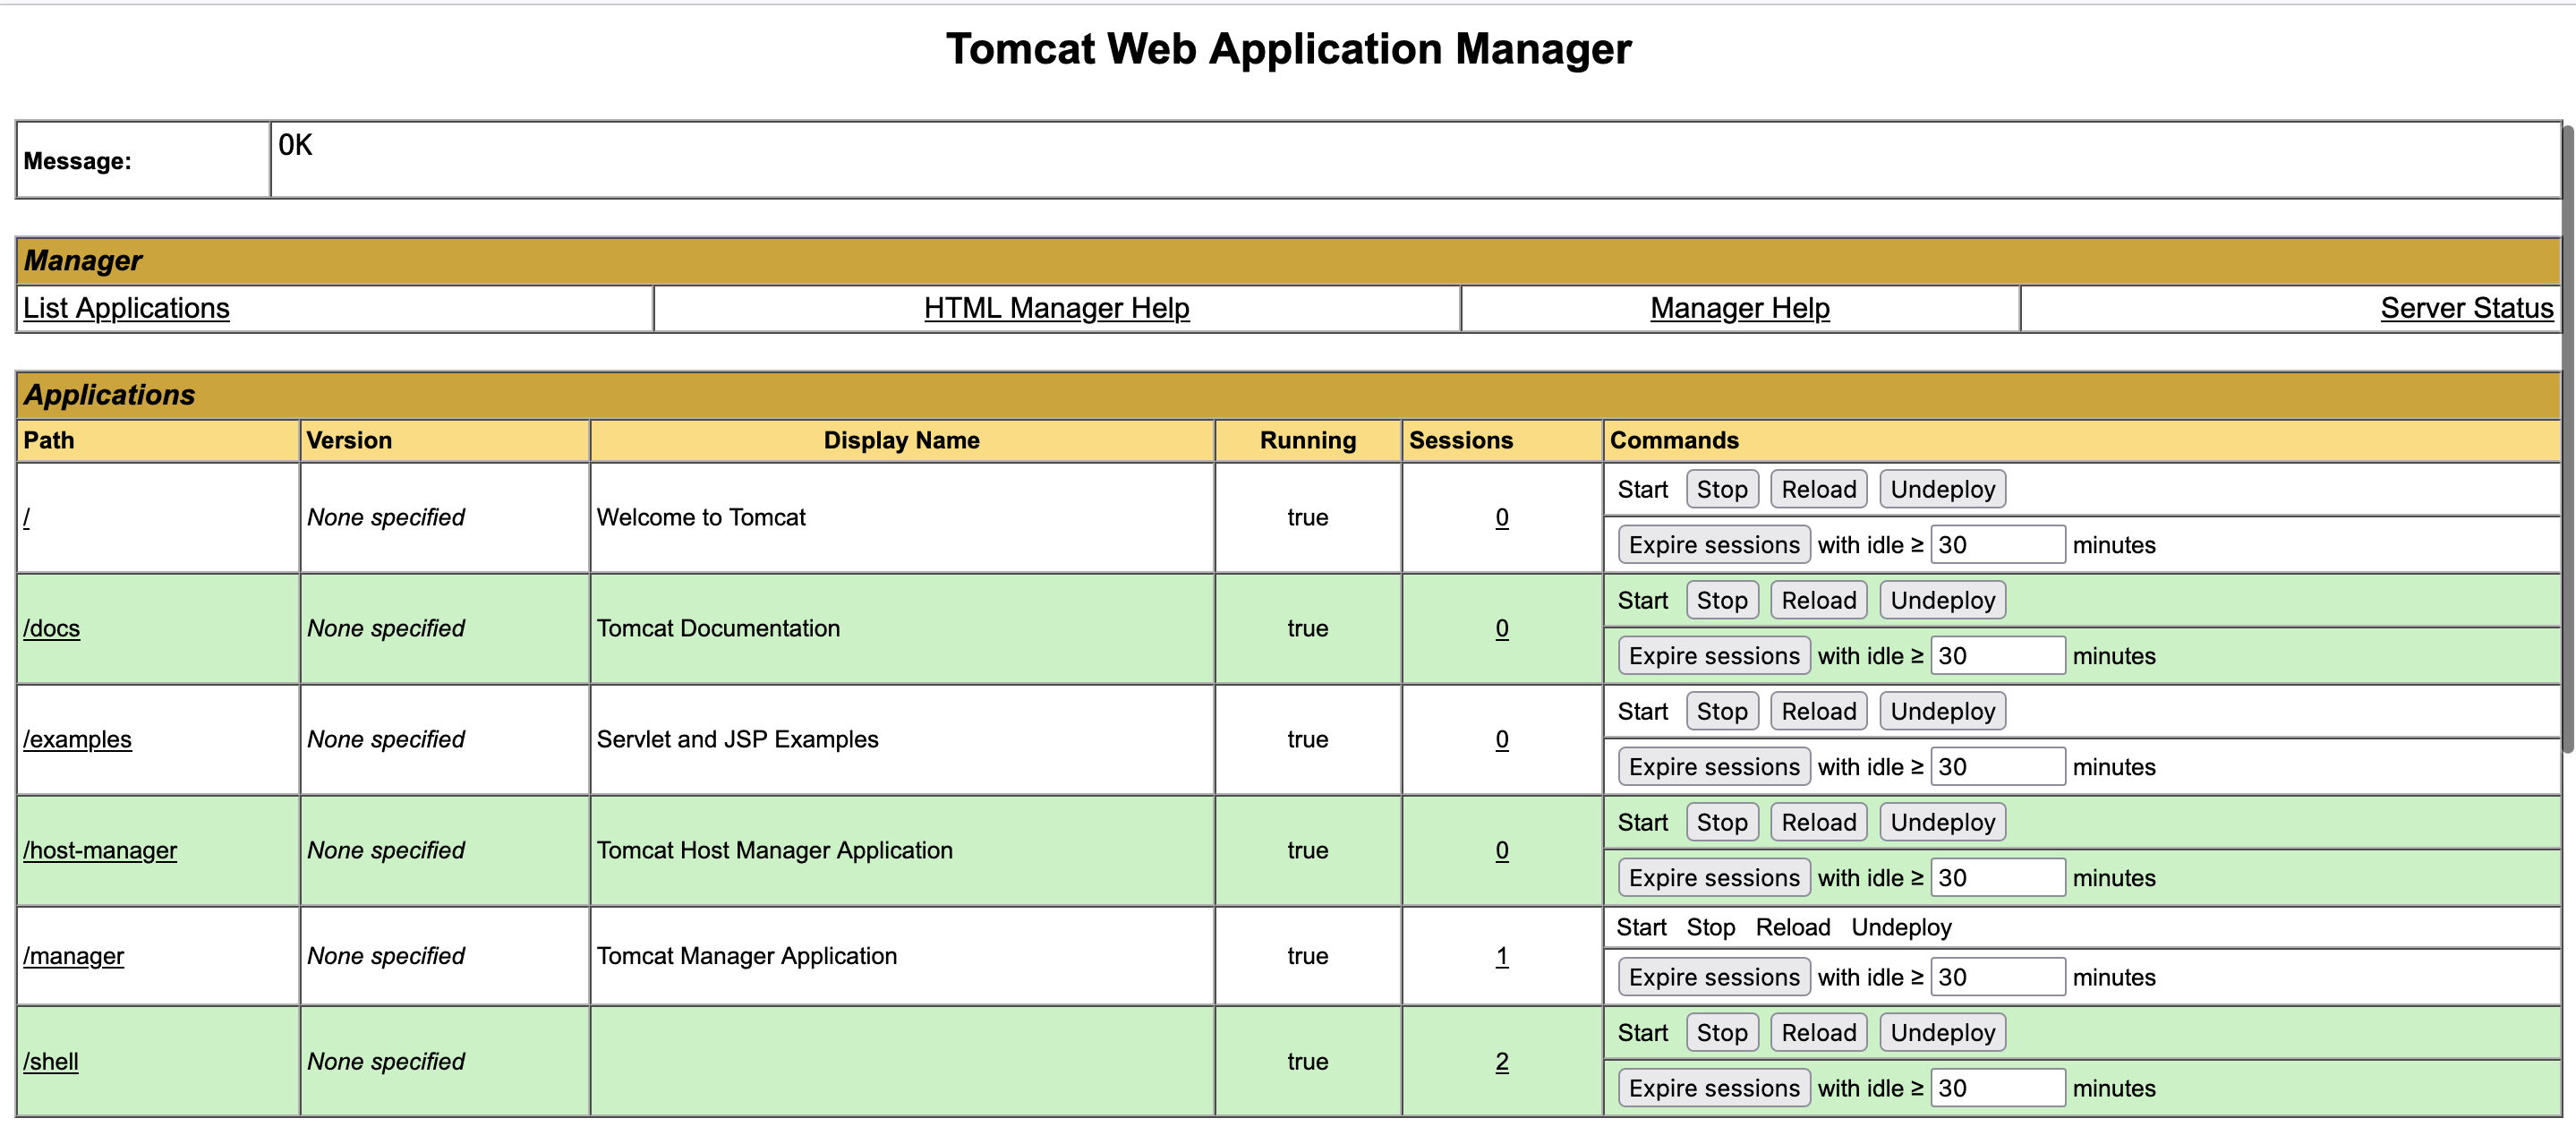Click the Manager Help link
This screenshot has height=1144, width=2576.
(1739, 308)
